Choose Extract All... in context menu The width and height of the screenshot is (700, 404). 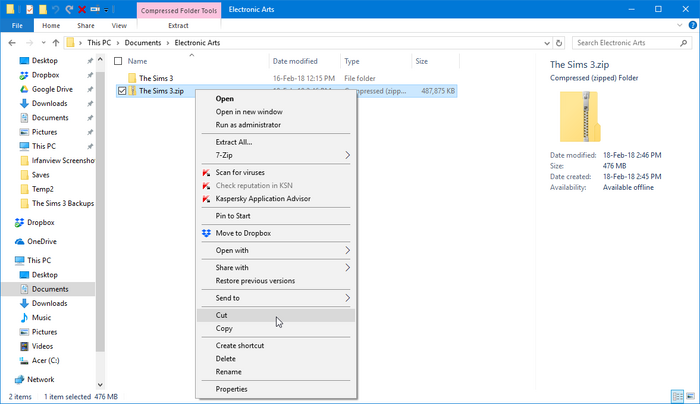[x=276, y=142]
